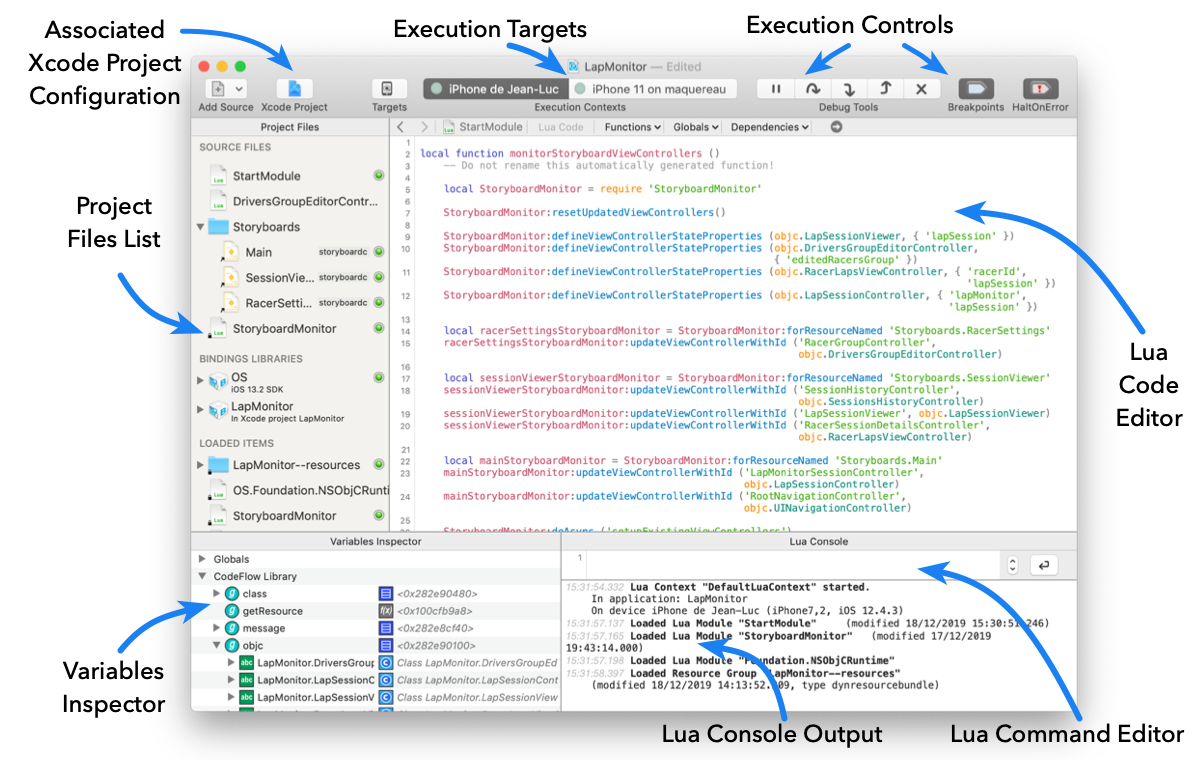The width and height of the screenshot is (1200, 760).
Task: Open the Globals dropdown
Action: [x=696, y=127]
